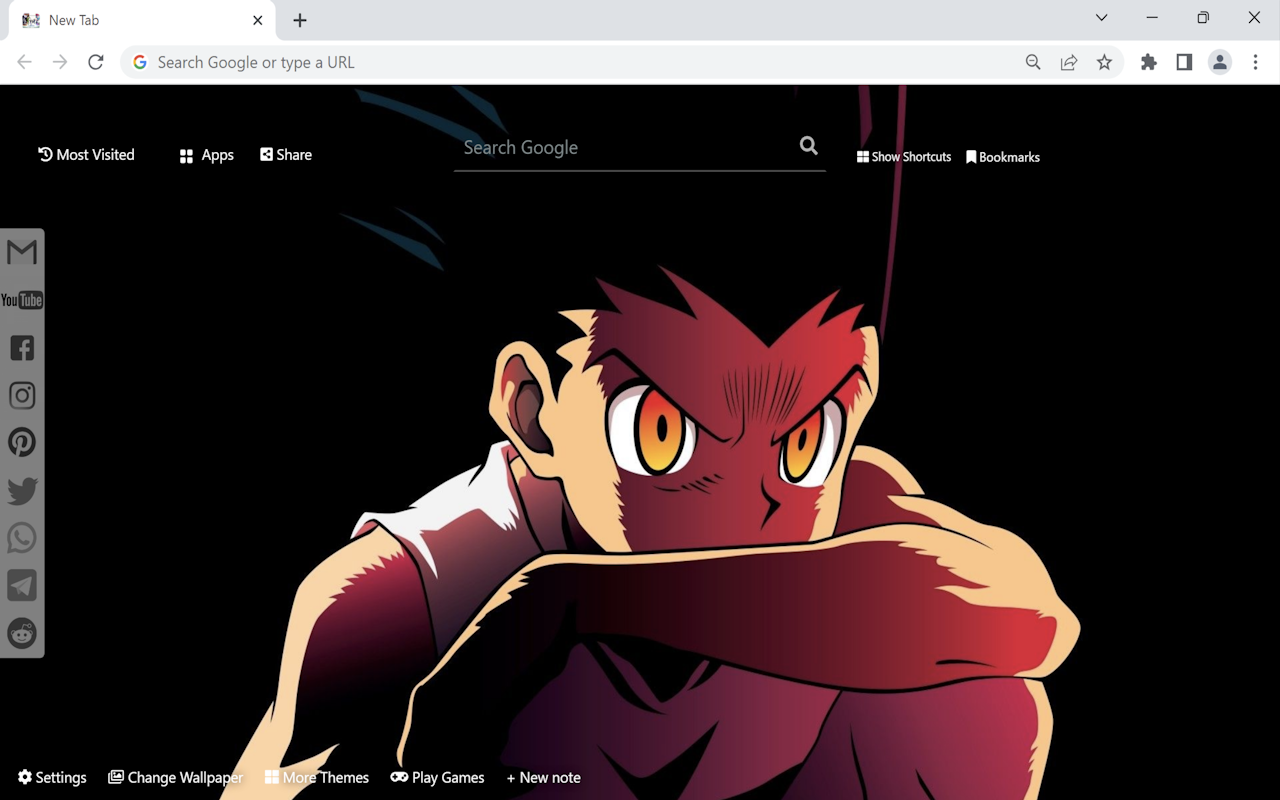This screenshot has width=1280, height=800.
Task: Expand the Most Visited list
Action: pos(86,154)
